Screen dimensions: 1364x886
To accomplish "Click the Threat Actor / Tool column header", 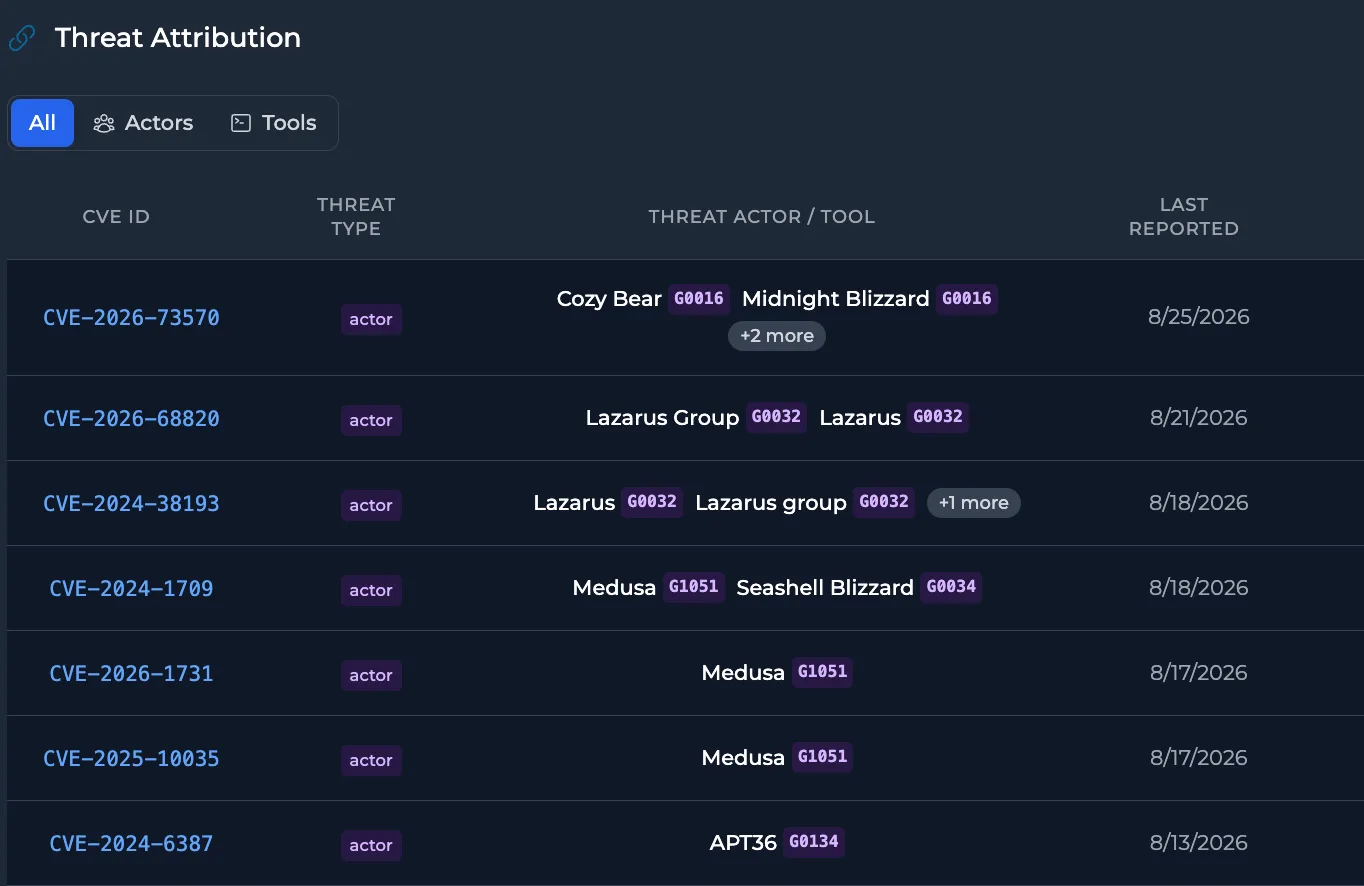I will tap(762, 217).
